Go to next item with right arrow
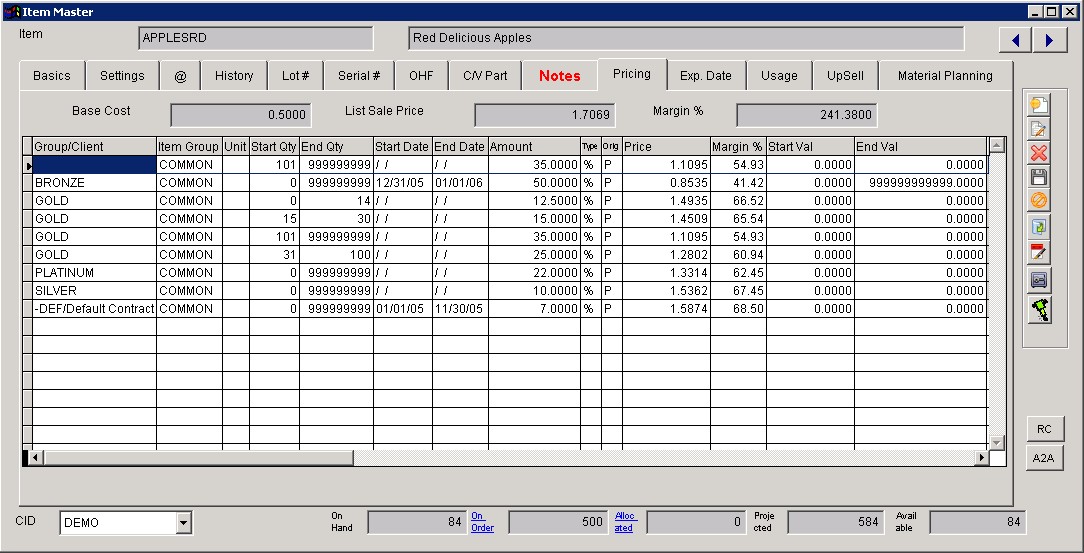 (1049, 40)
